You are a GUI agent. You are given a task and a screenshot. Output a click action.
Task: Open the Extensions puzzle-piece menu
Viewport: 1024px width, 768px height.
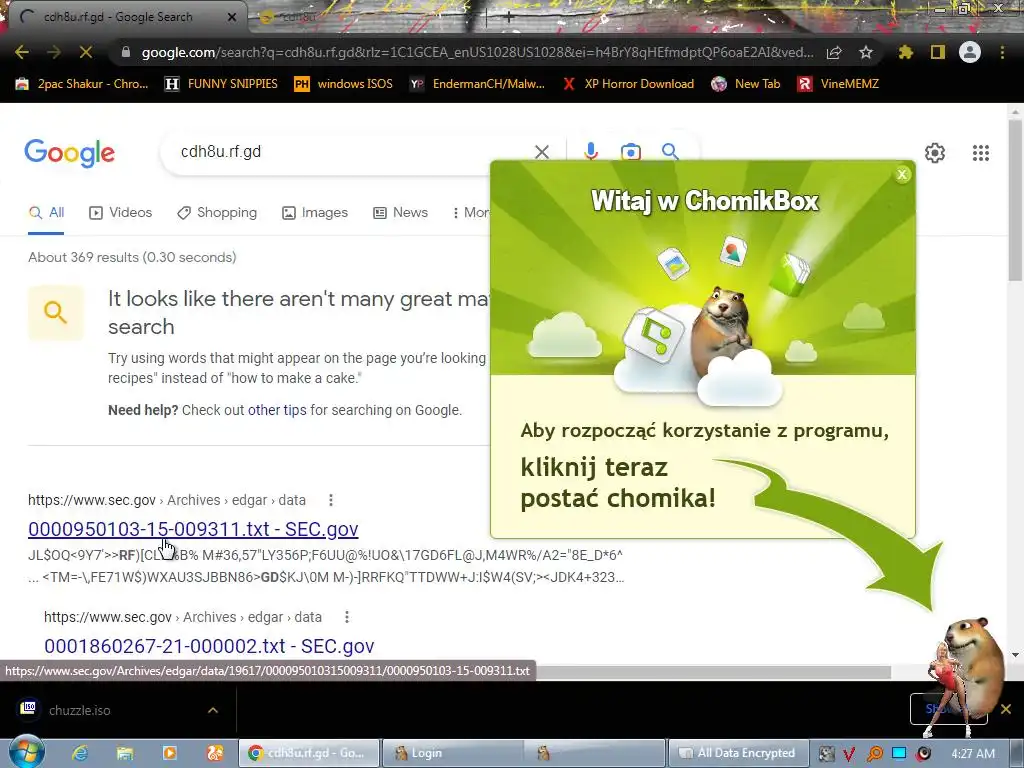click(x=906, y=52)
